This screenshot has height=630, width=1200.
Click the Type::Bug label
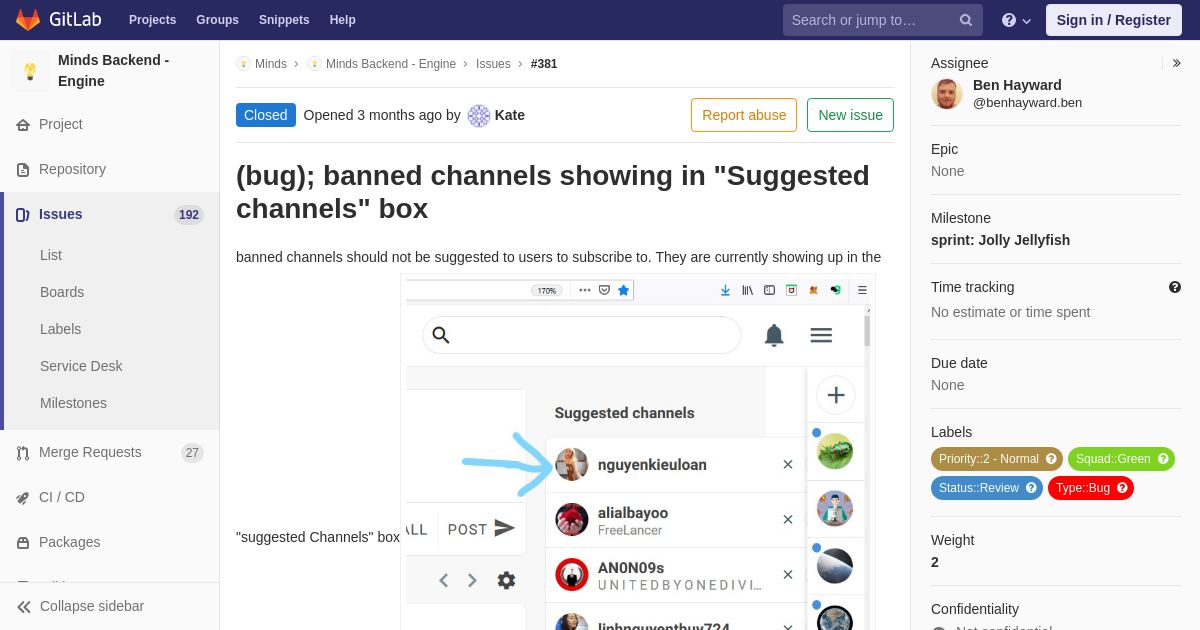1091,488
